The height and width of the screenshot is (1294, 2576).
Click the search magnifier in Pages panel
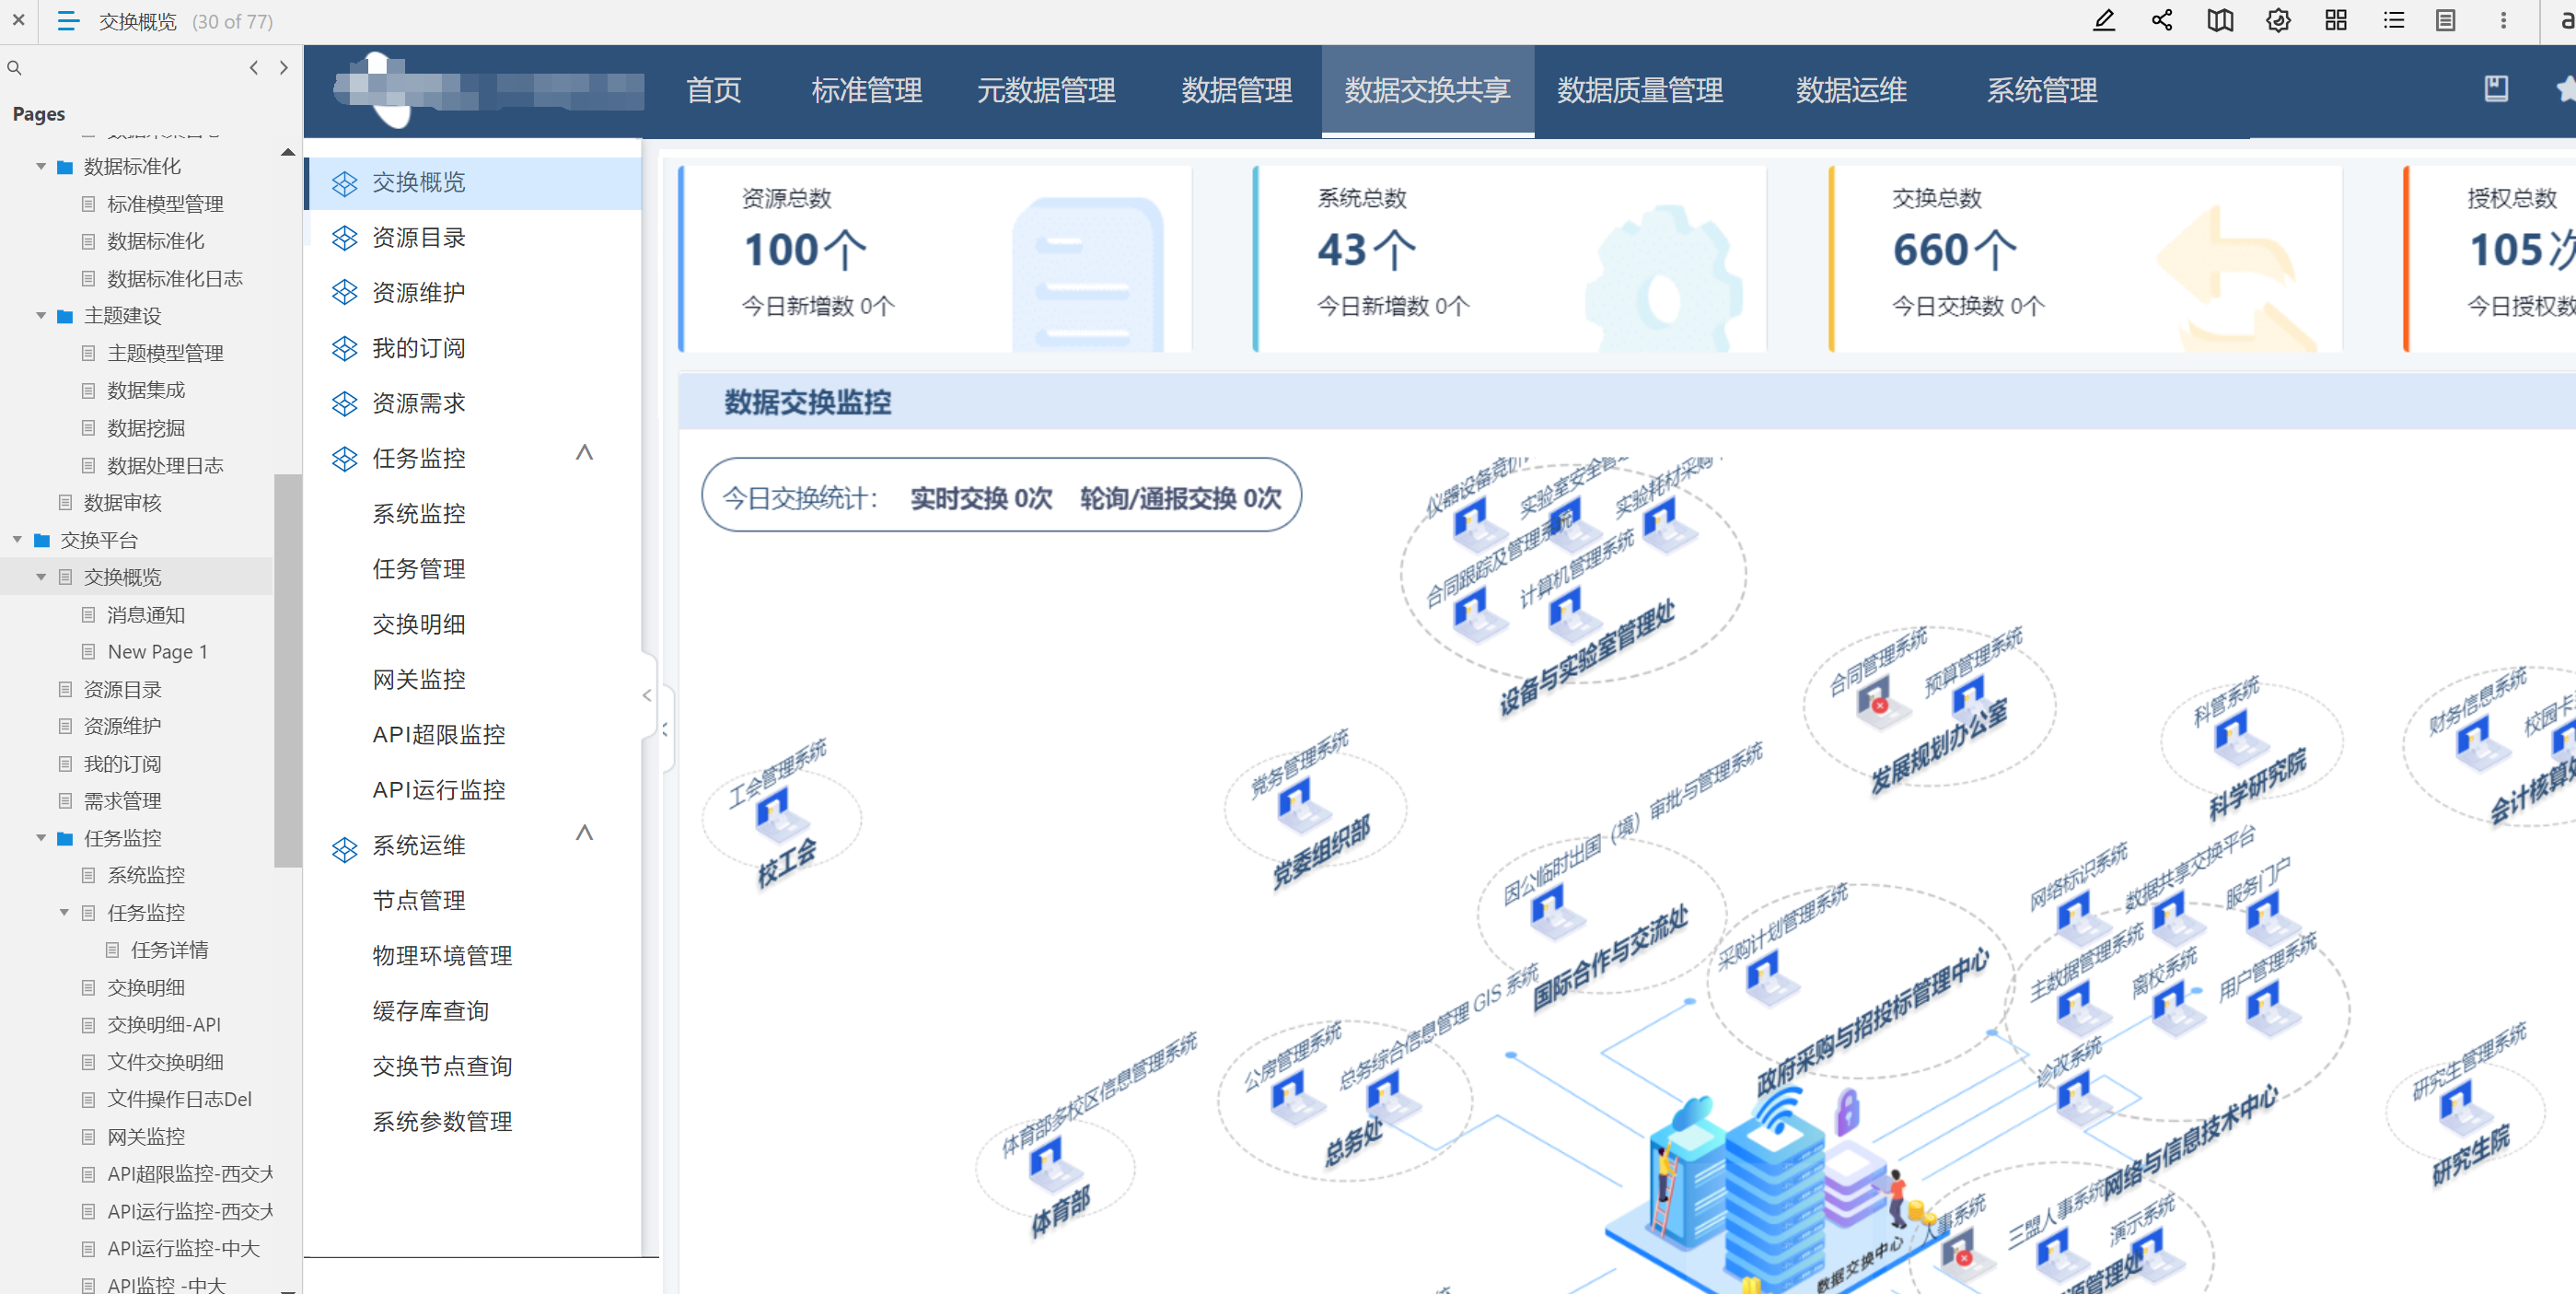click(x=14, y=68)
